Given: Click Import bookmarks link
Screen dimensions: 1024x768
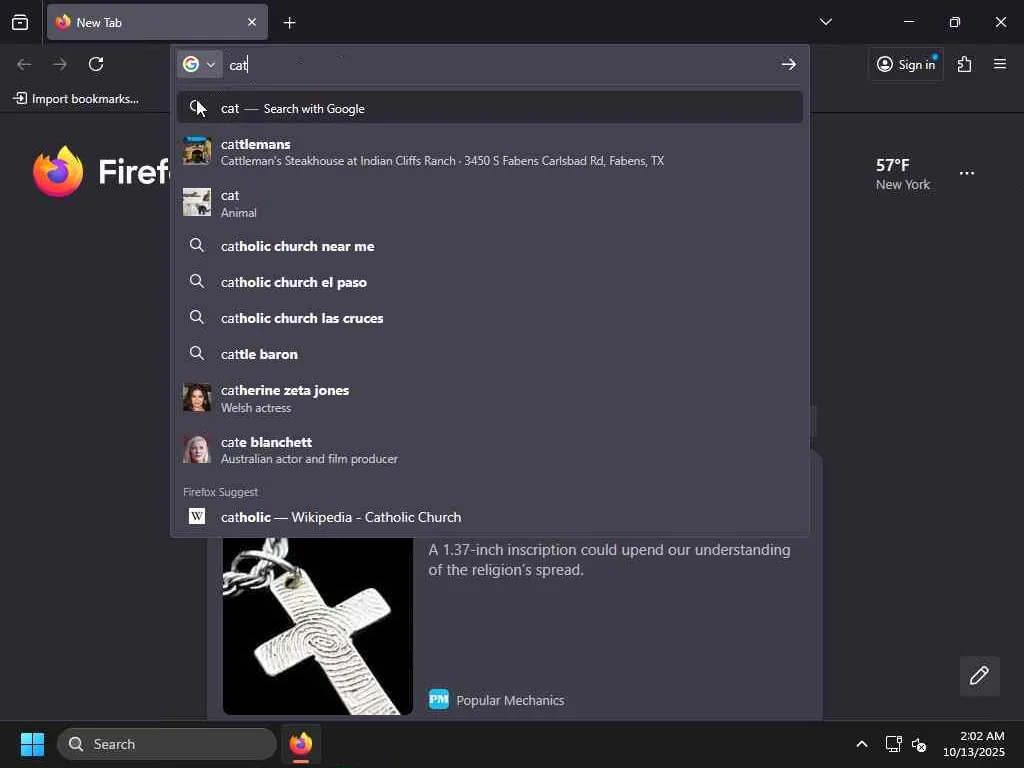Looking at the screenshot, I should pyautogui.click(x=76, y=99).
